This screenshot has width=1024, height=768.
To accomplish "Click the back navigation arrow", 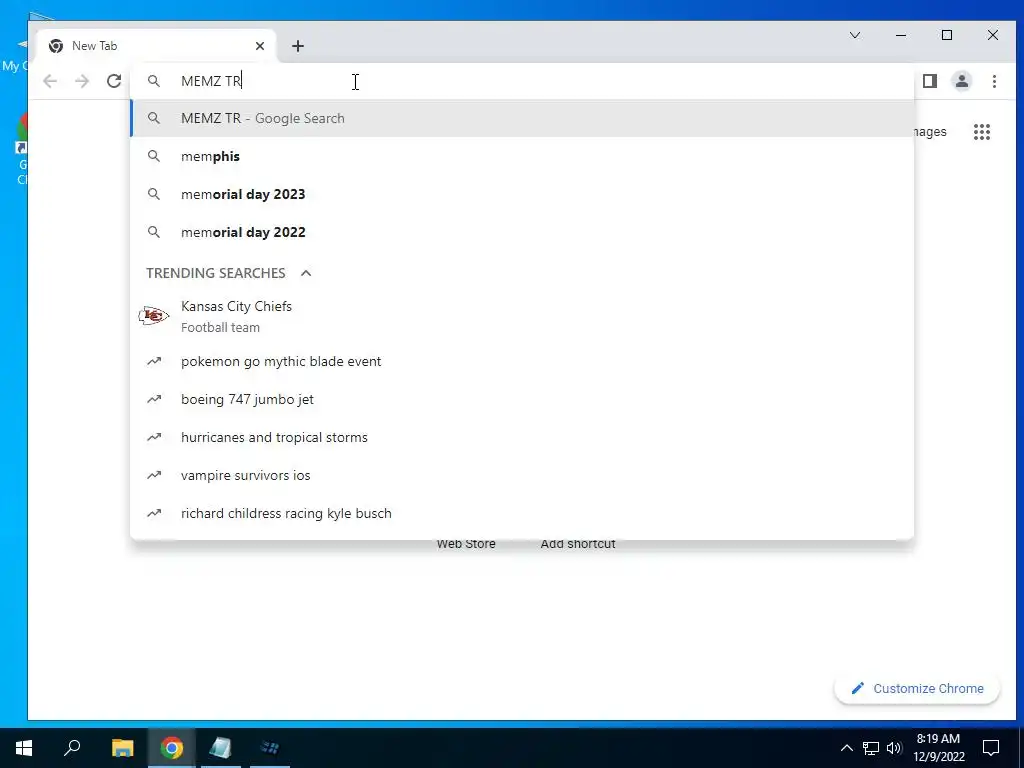I will [x=50, y=81].
